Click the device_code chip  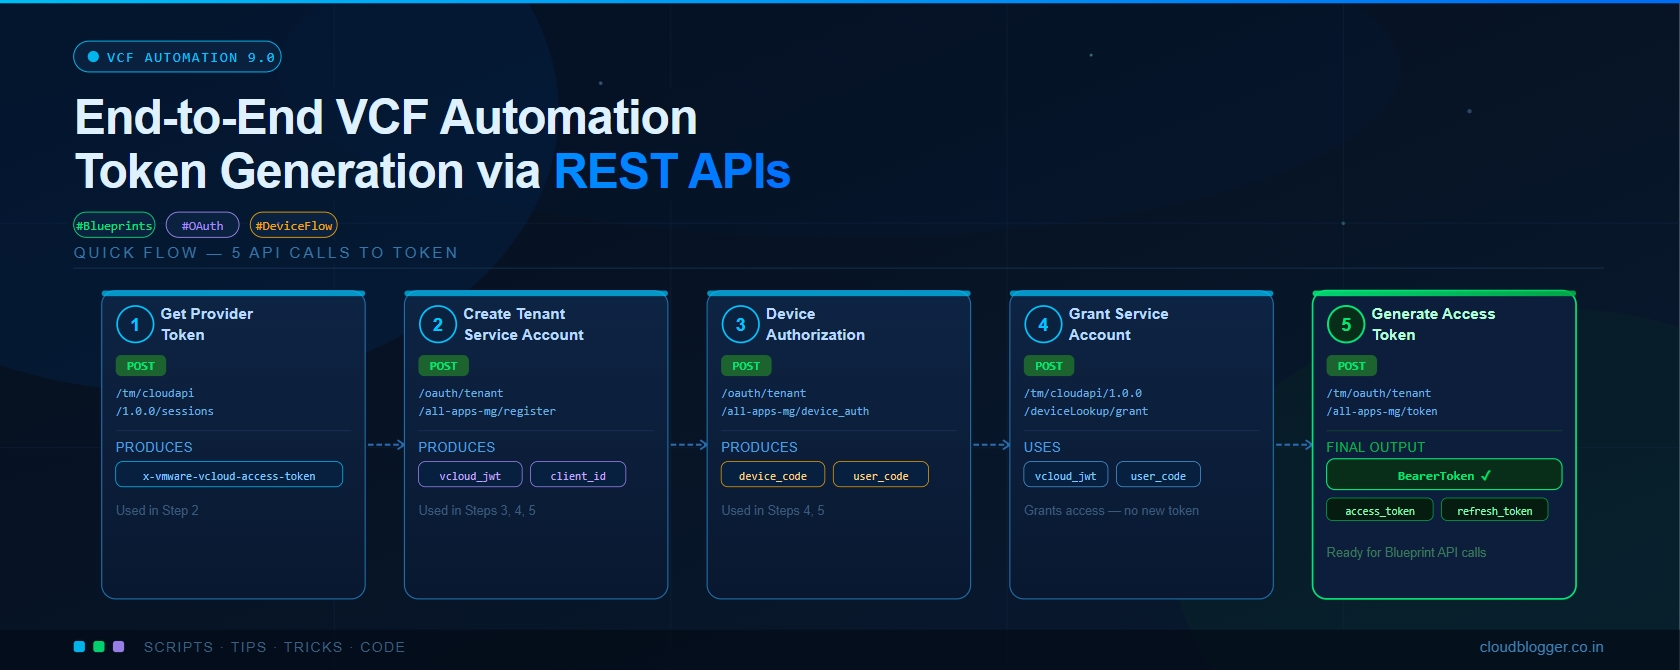(773, 475)
